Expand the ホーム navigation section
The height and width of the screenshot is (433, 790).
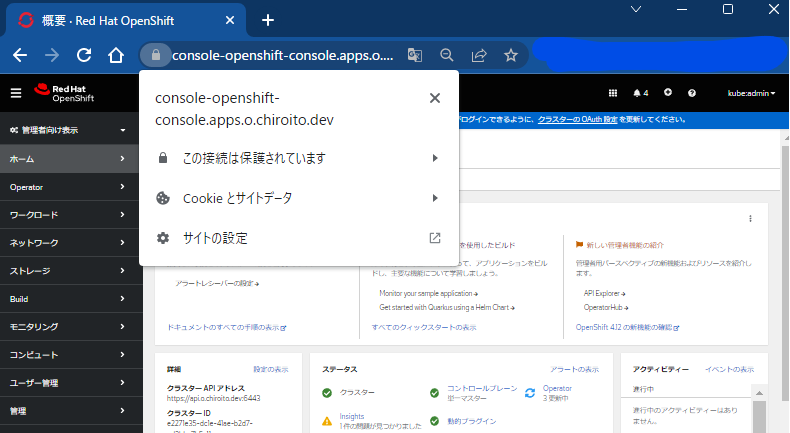[x=69, y=159]
